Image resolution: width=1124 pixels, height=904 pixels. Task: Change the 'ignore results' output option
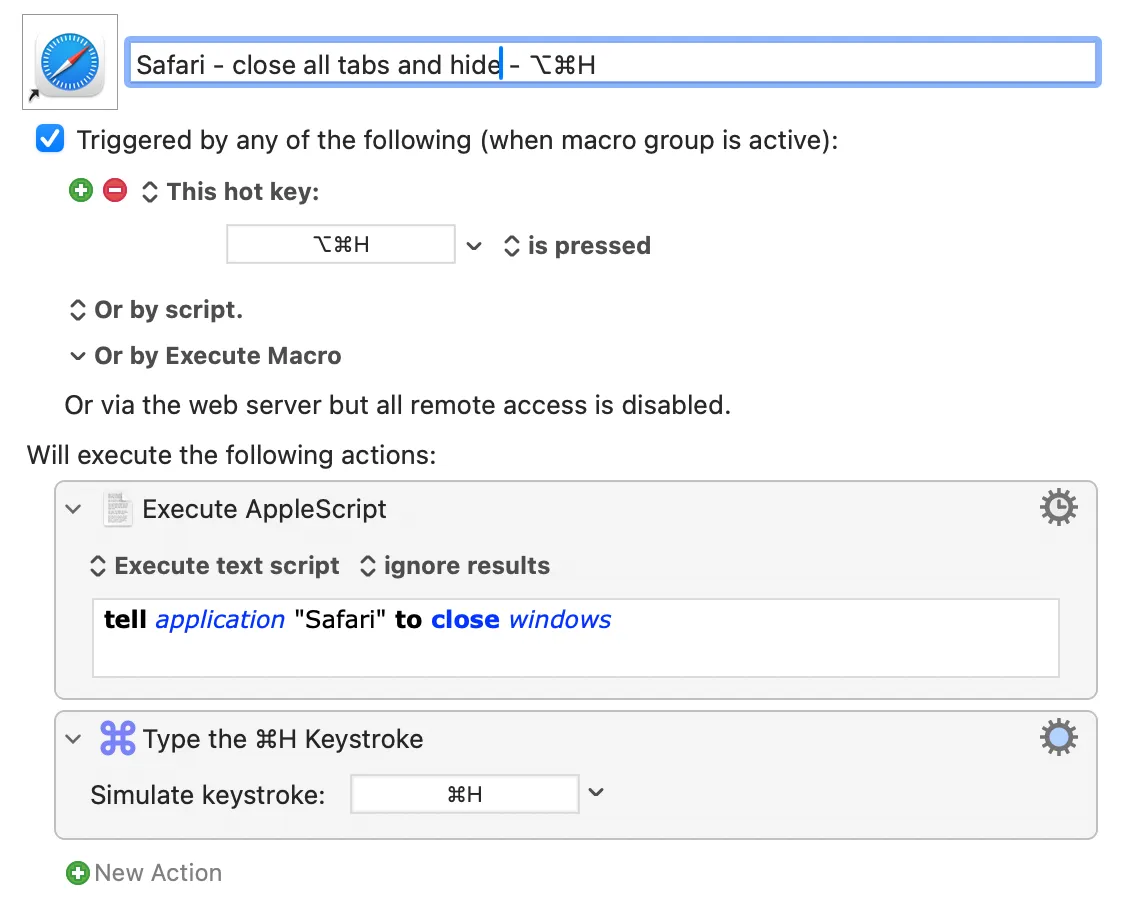point(455,566)
